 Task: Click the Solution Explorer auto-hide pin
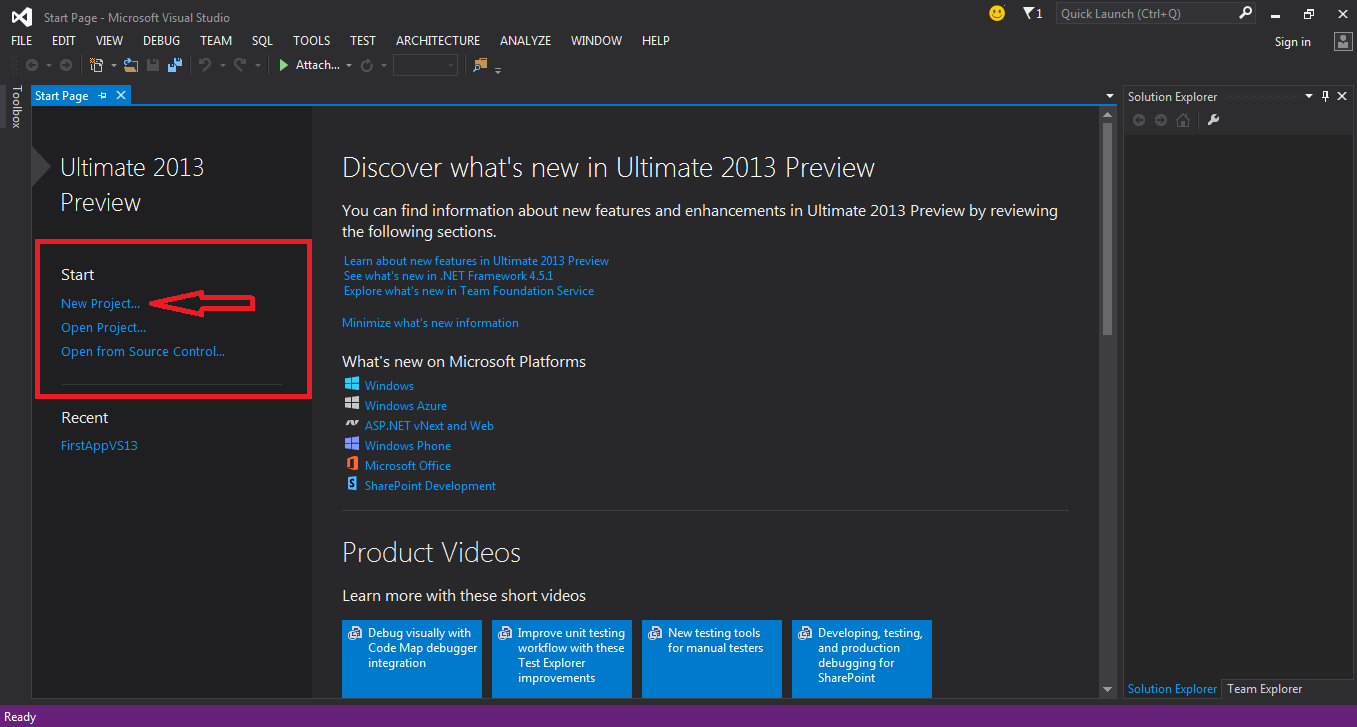pos(1326,96)
